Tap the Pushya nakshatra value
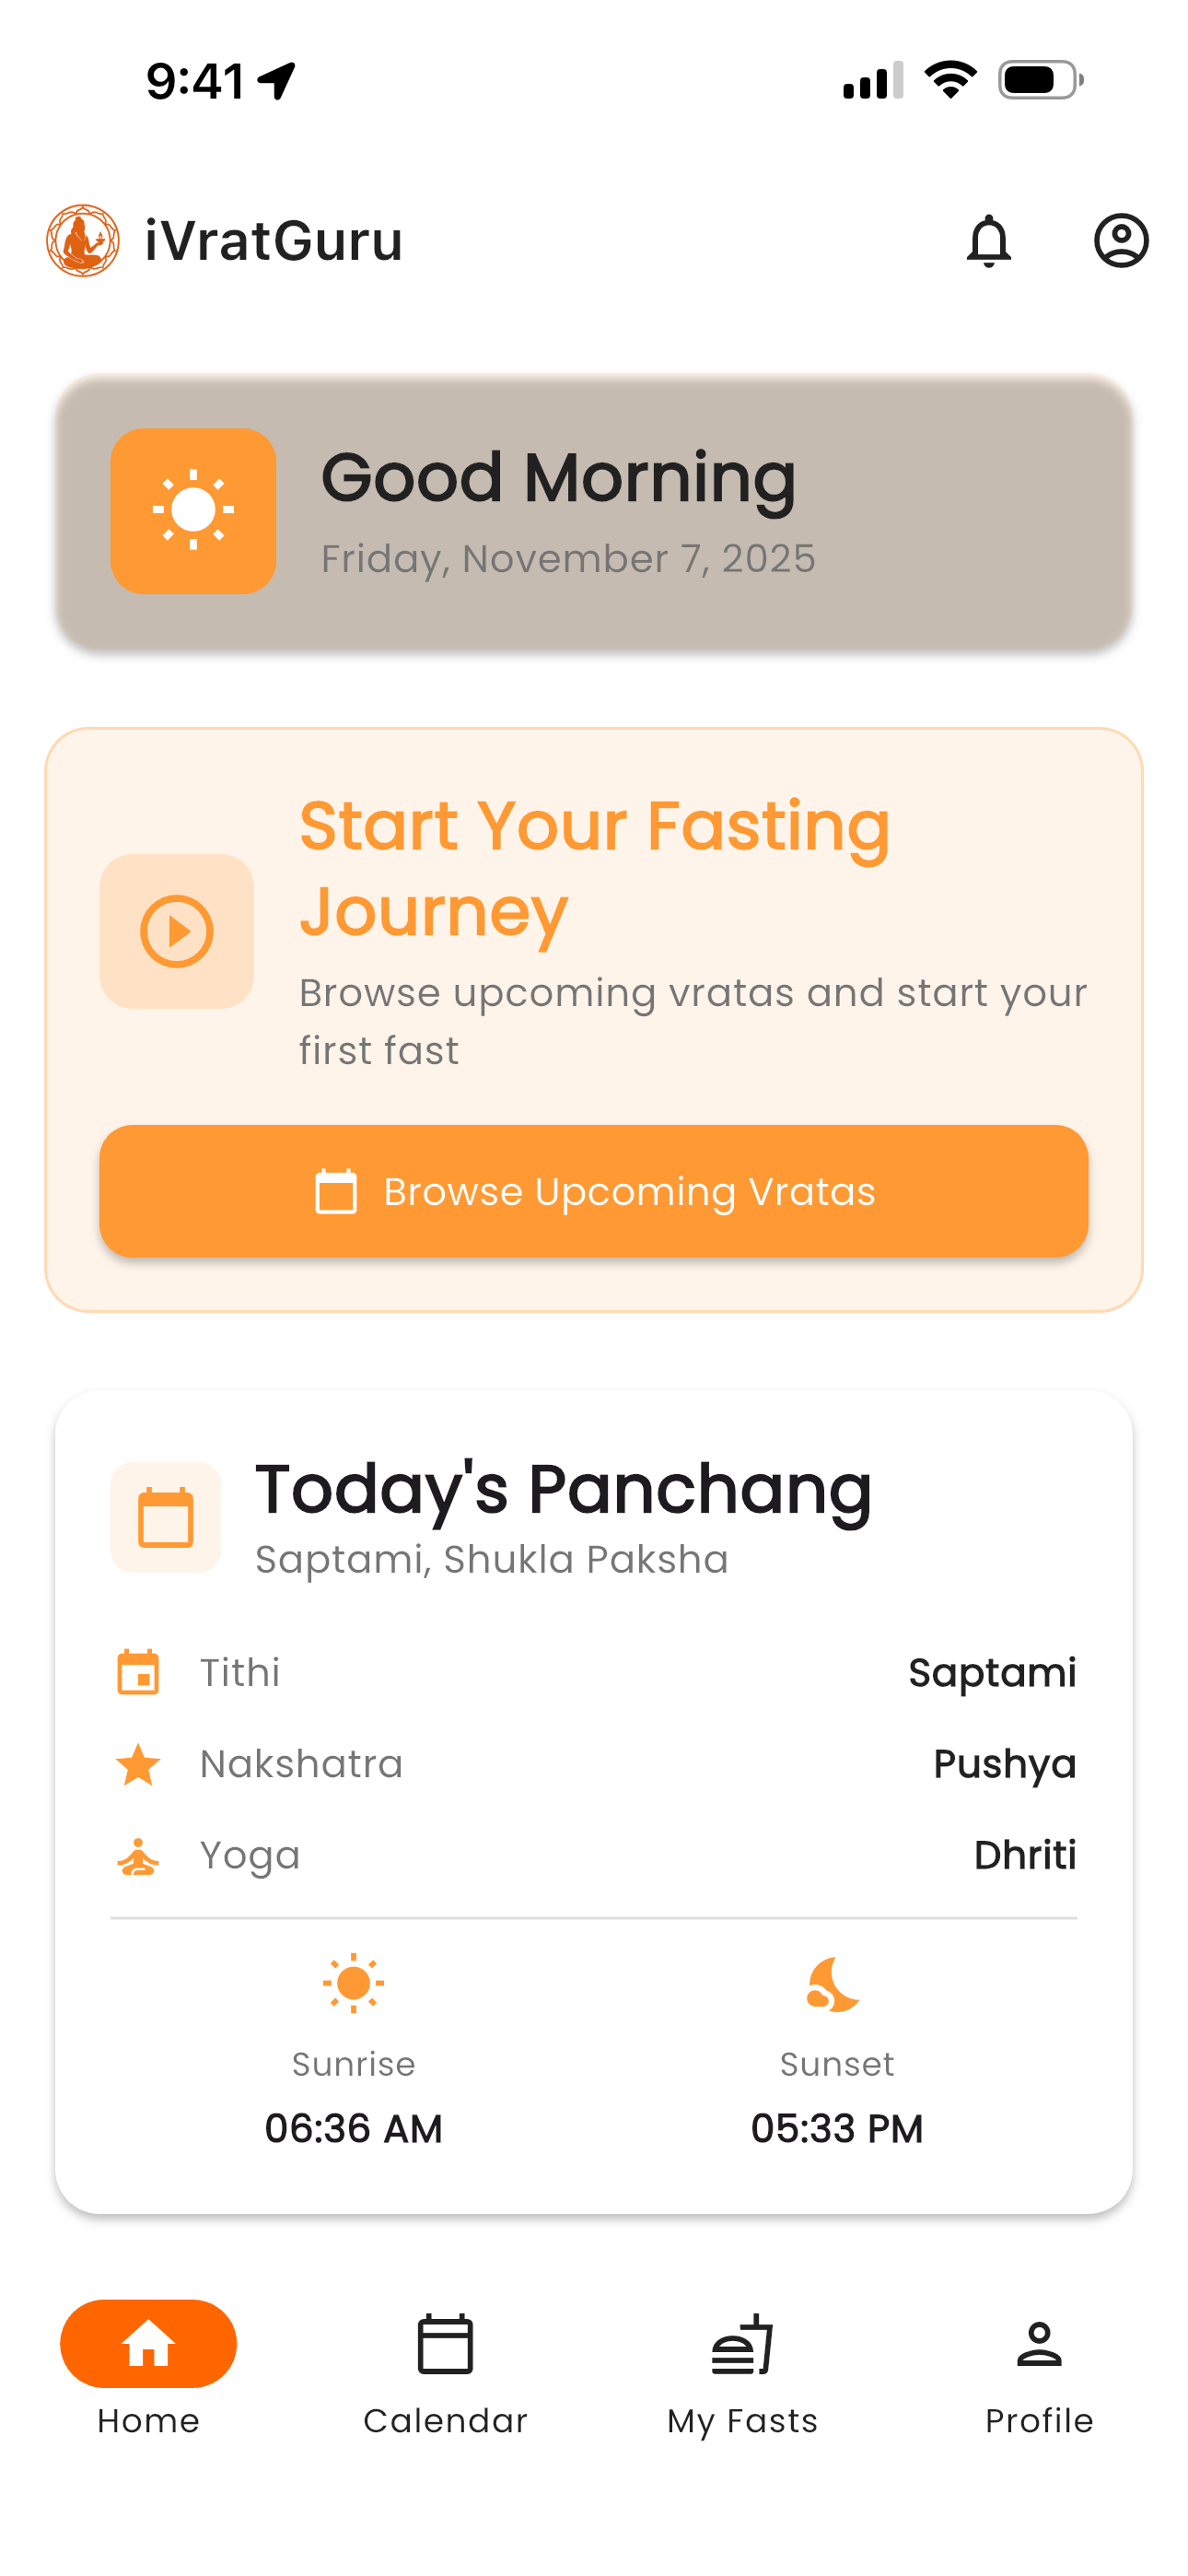Screen dimensions: 1188x2576 pos(1004,1764)
